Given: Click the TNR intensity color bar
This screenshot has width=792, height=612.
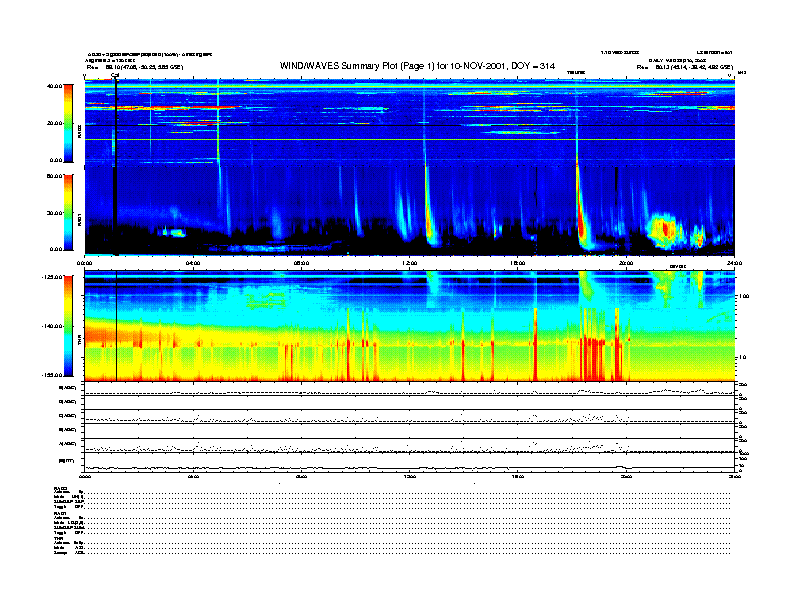Looking at the screenshot, I should point(68,326).
